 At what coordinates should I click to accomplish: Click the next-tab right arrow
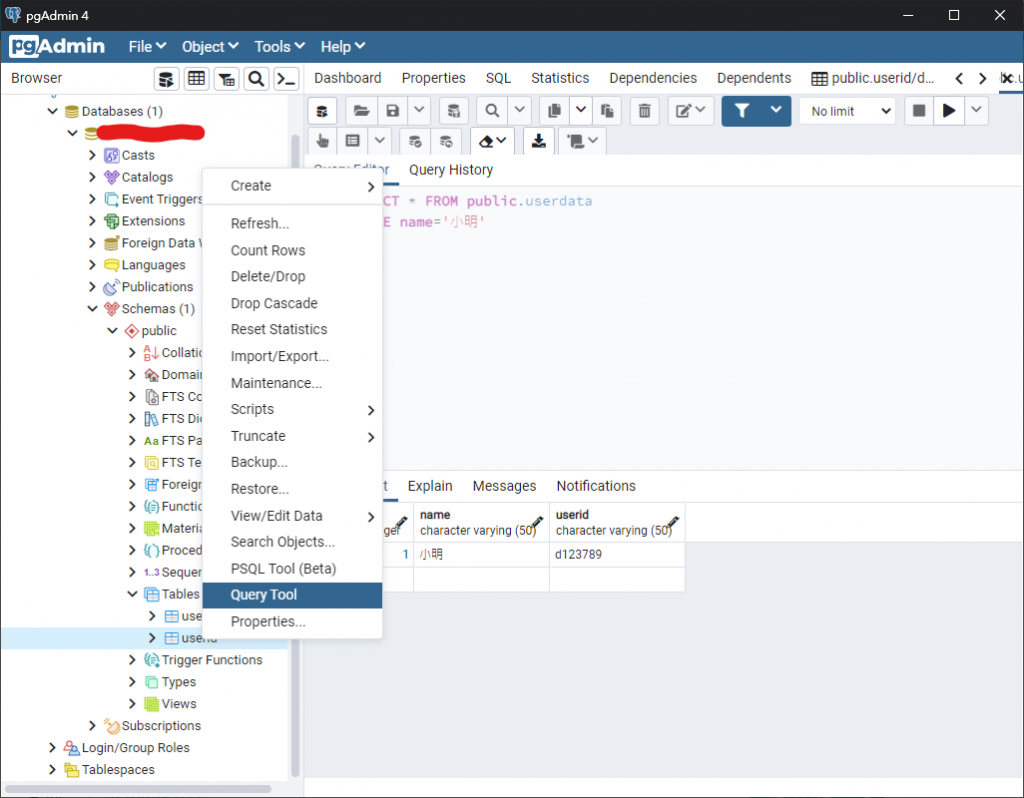(x=983, y=78)
